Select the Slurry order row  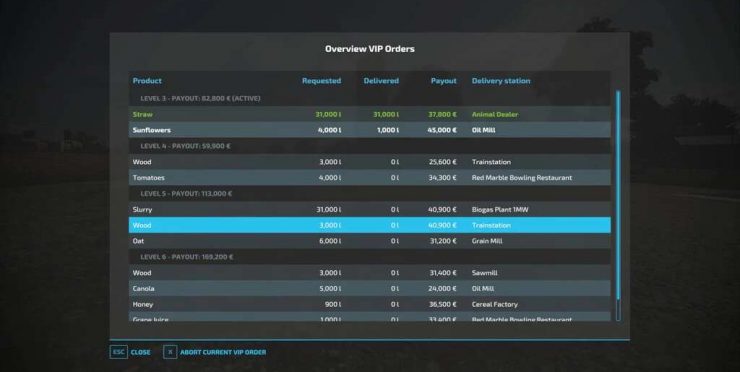click(x=370, y=209)
